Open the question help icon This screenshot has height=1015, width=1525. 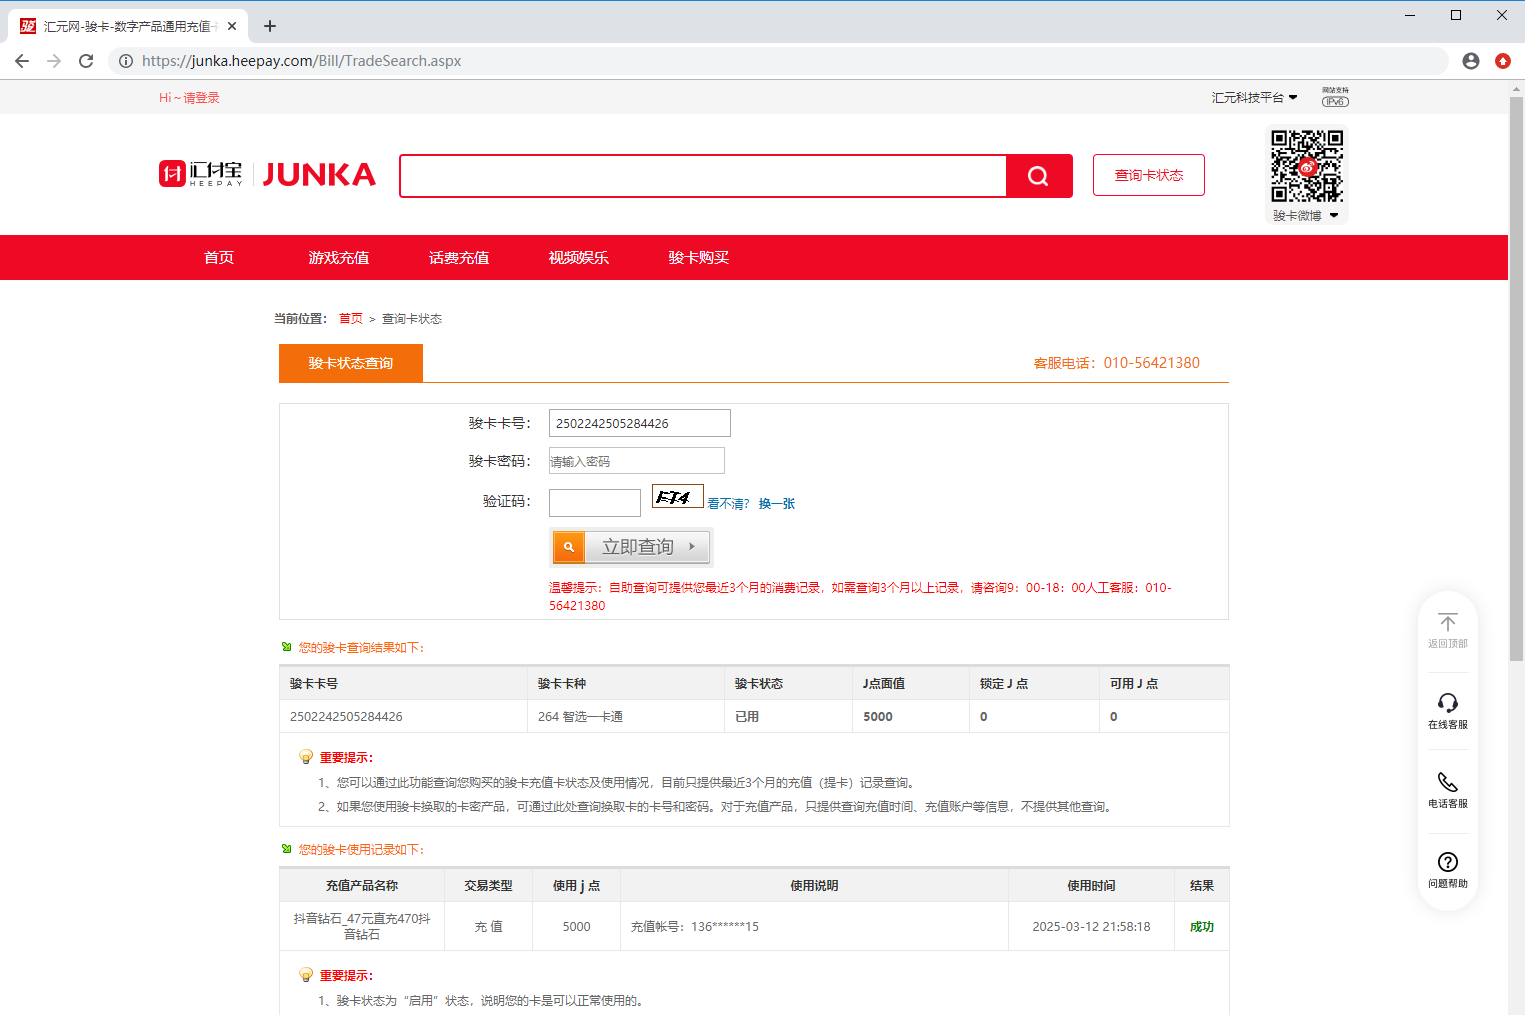(1447, 862)
